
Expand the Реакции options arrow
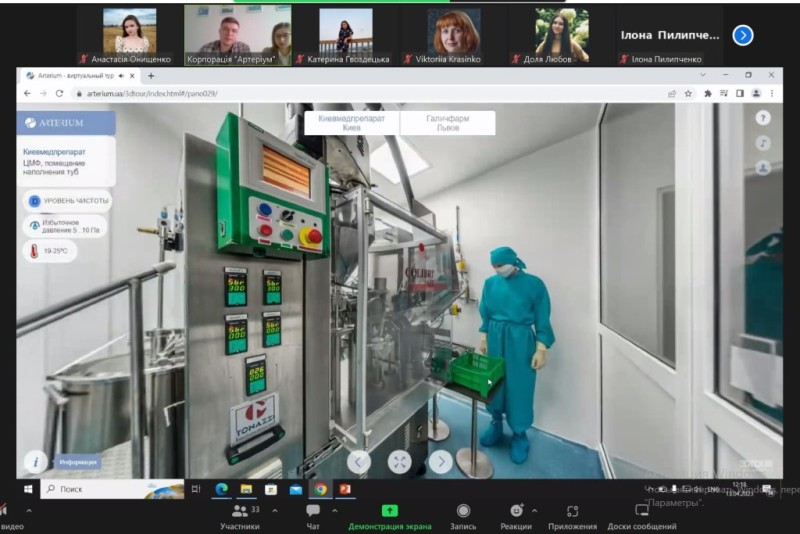[x=536, y=510]
